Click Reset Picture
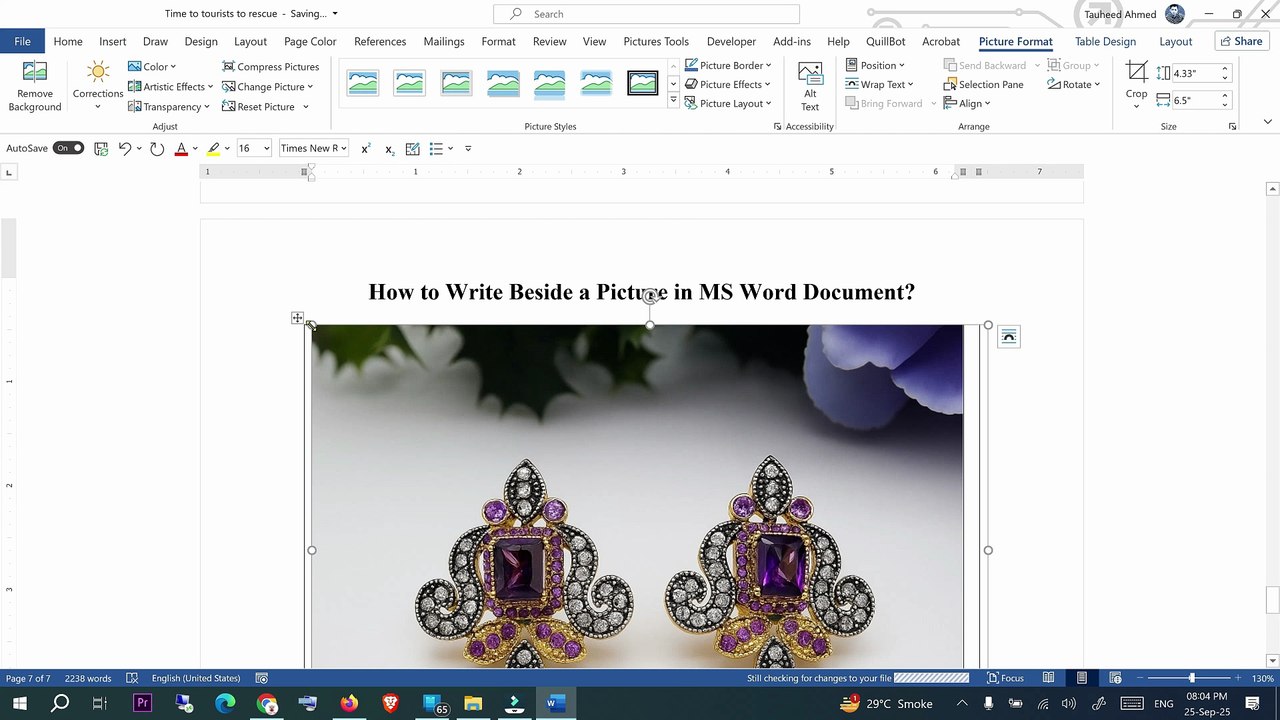The image size is (1280, 720). [x=259, y=106]
